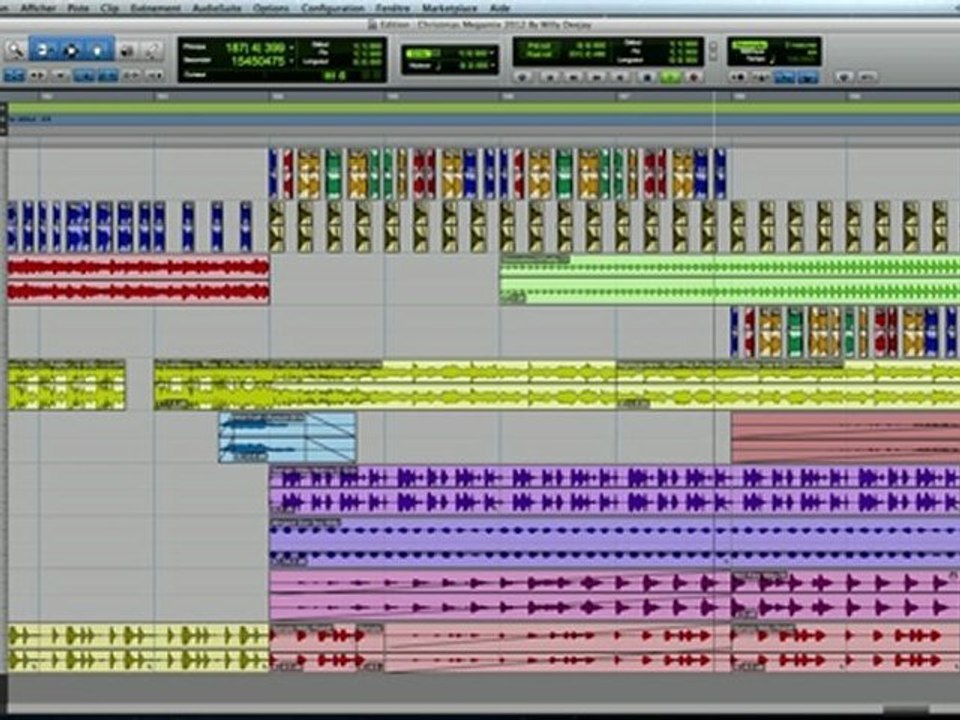Toggle the Zoom Toggle button
The width and height of the screenshot is (960, 720).
(x=14, y=76)
